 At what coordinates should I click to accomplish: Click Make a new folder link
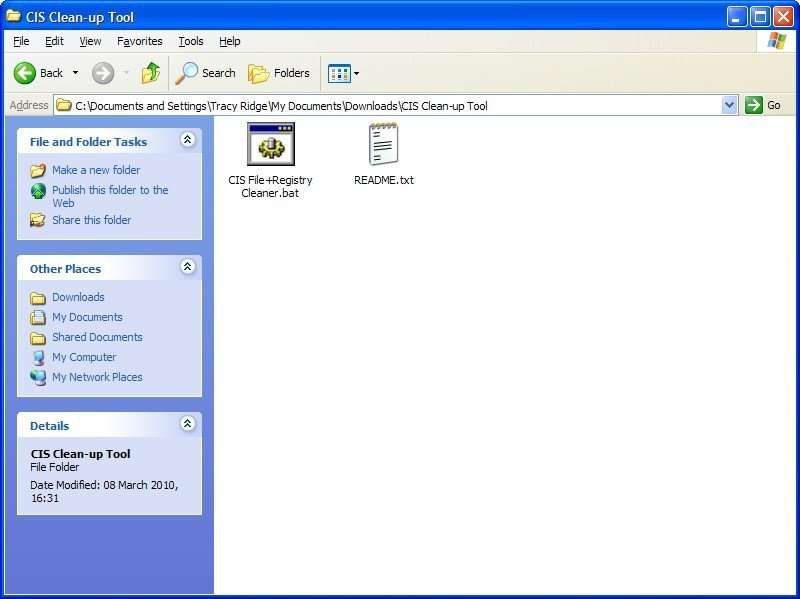tap(96, 170)
